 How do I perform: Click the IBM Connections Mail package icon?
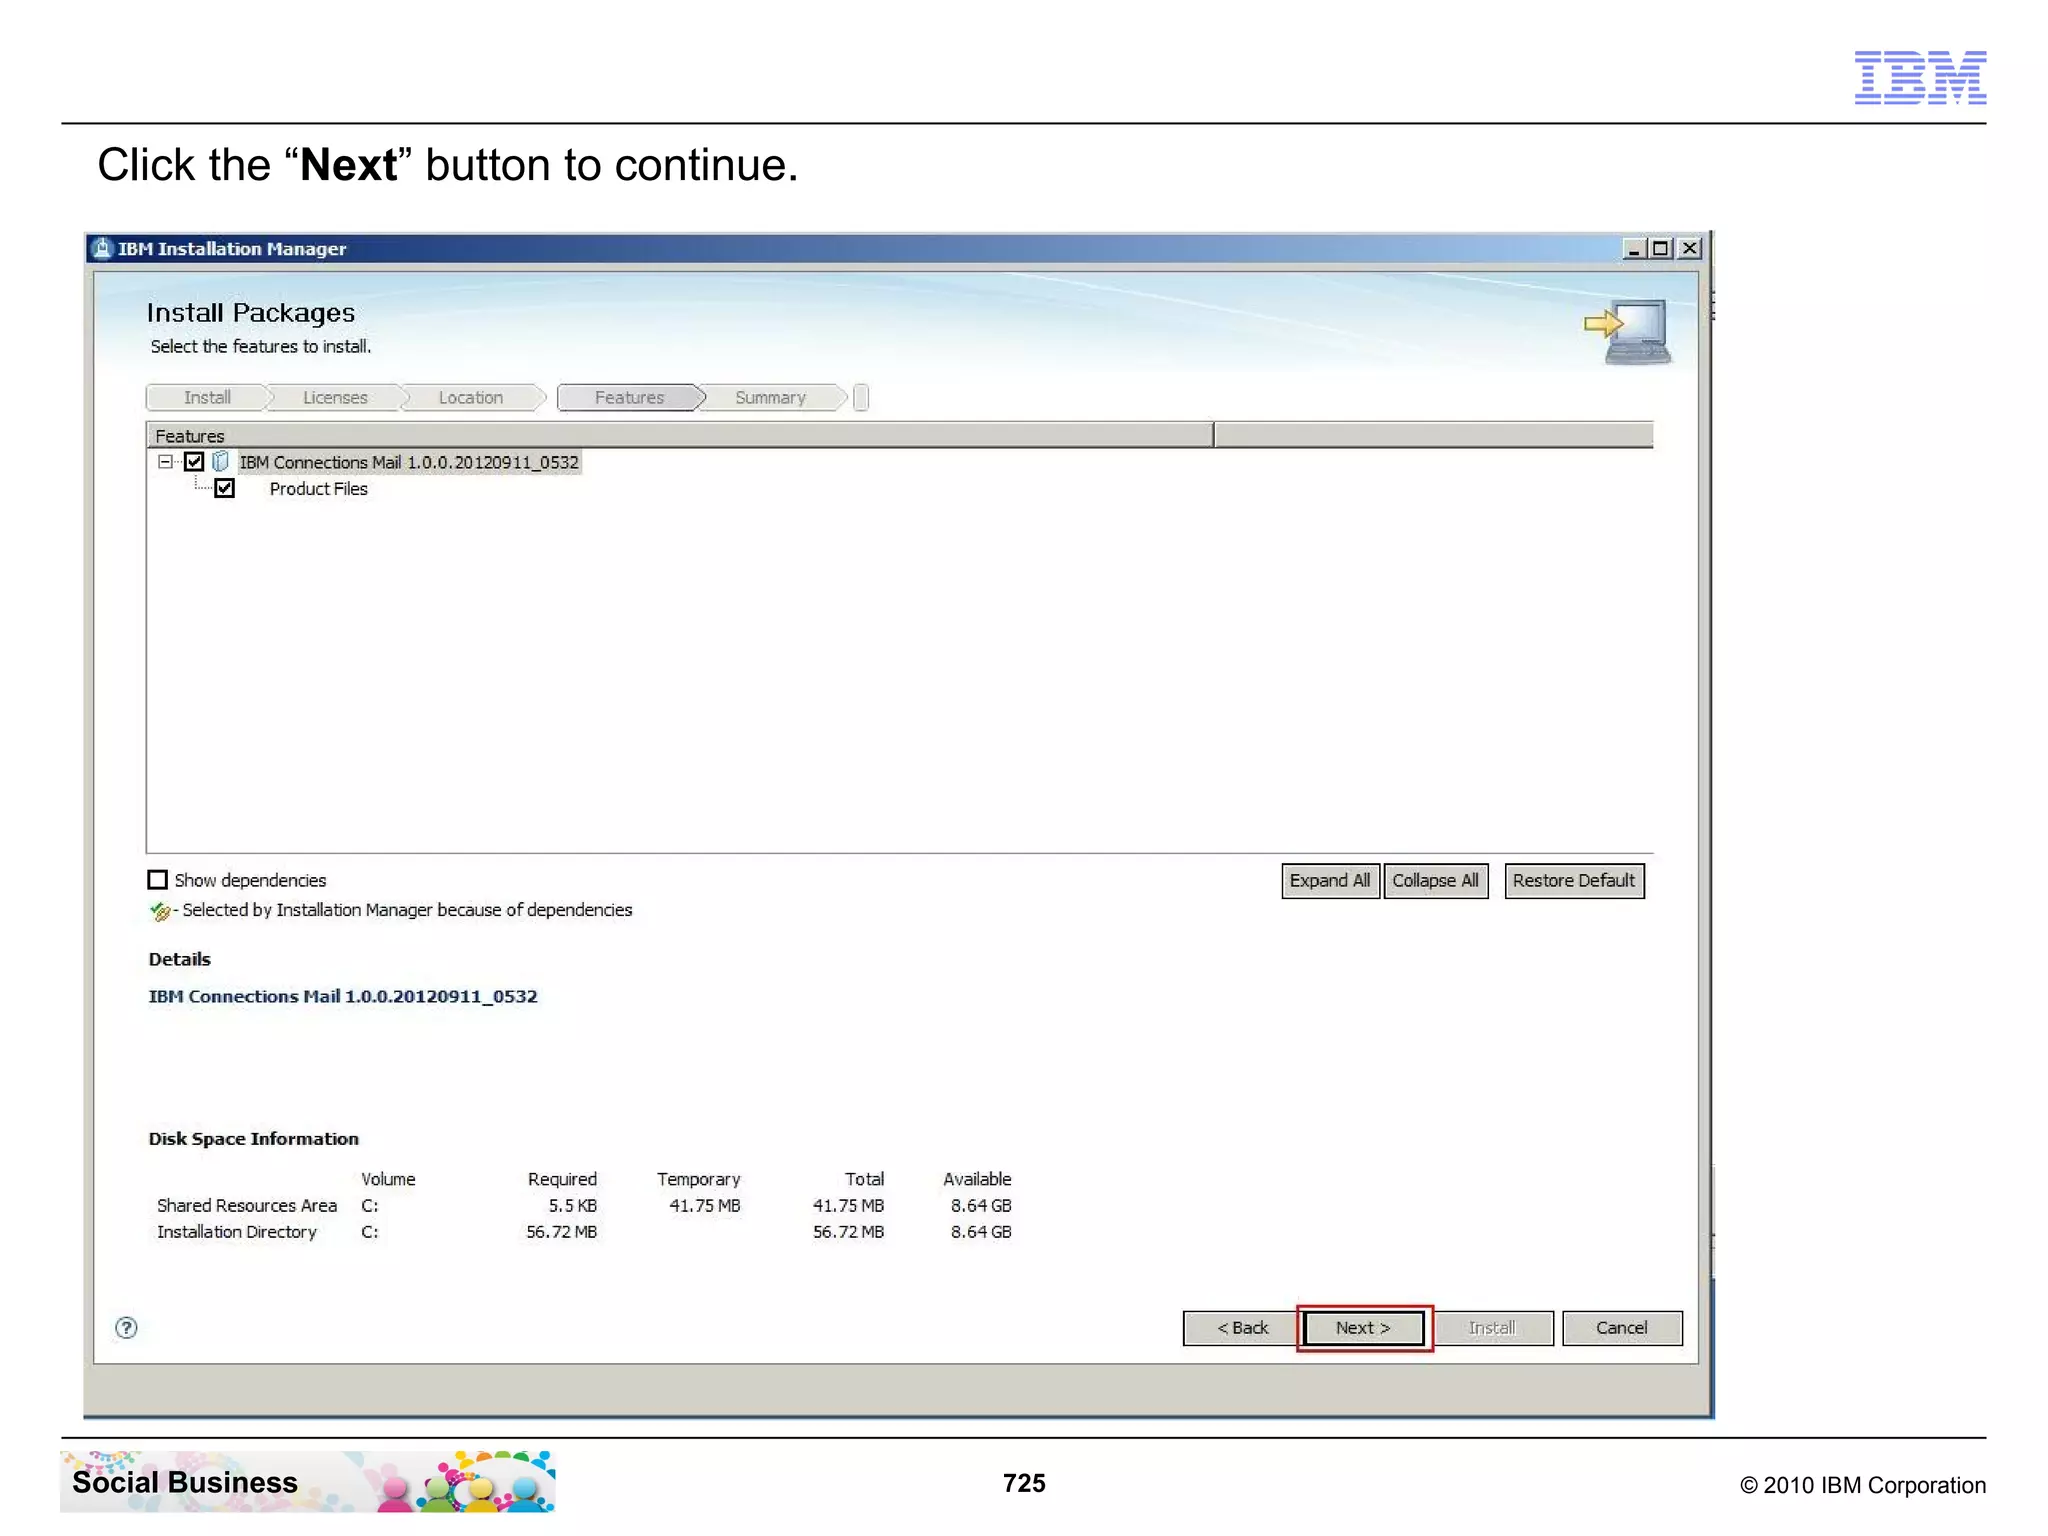click(220, 462)
